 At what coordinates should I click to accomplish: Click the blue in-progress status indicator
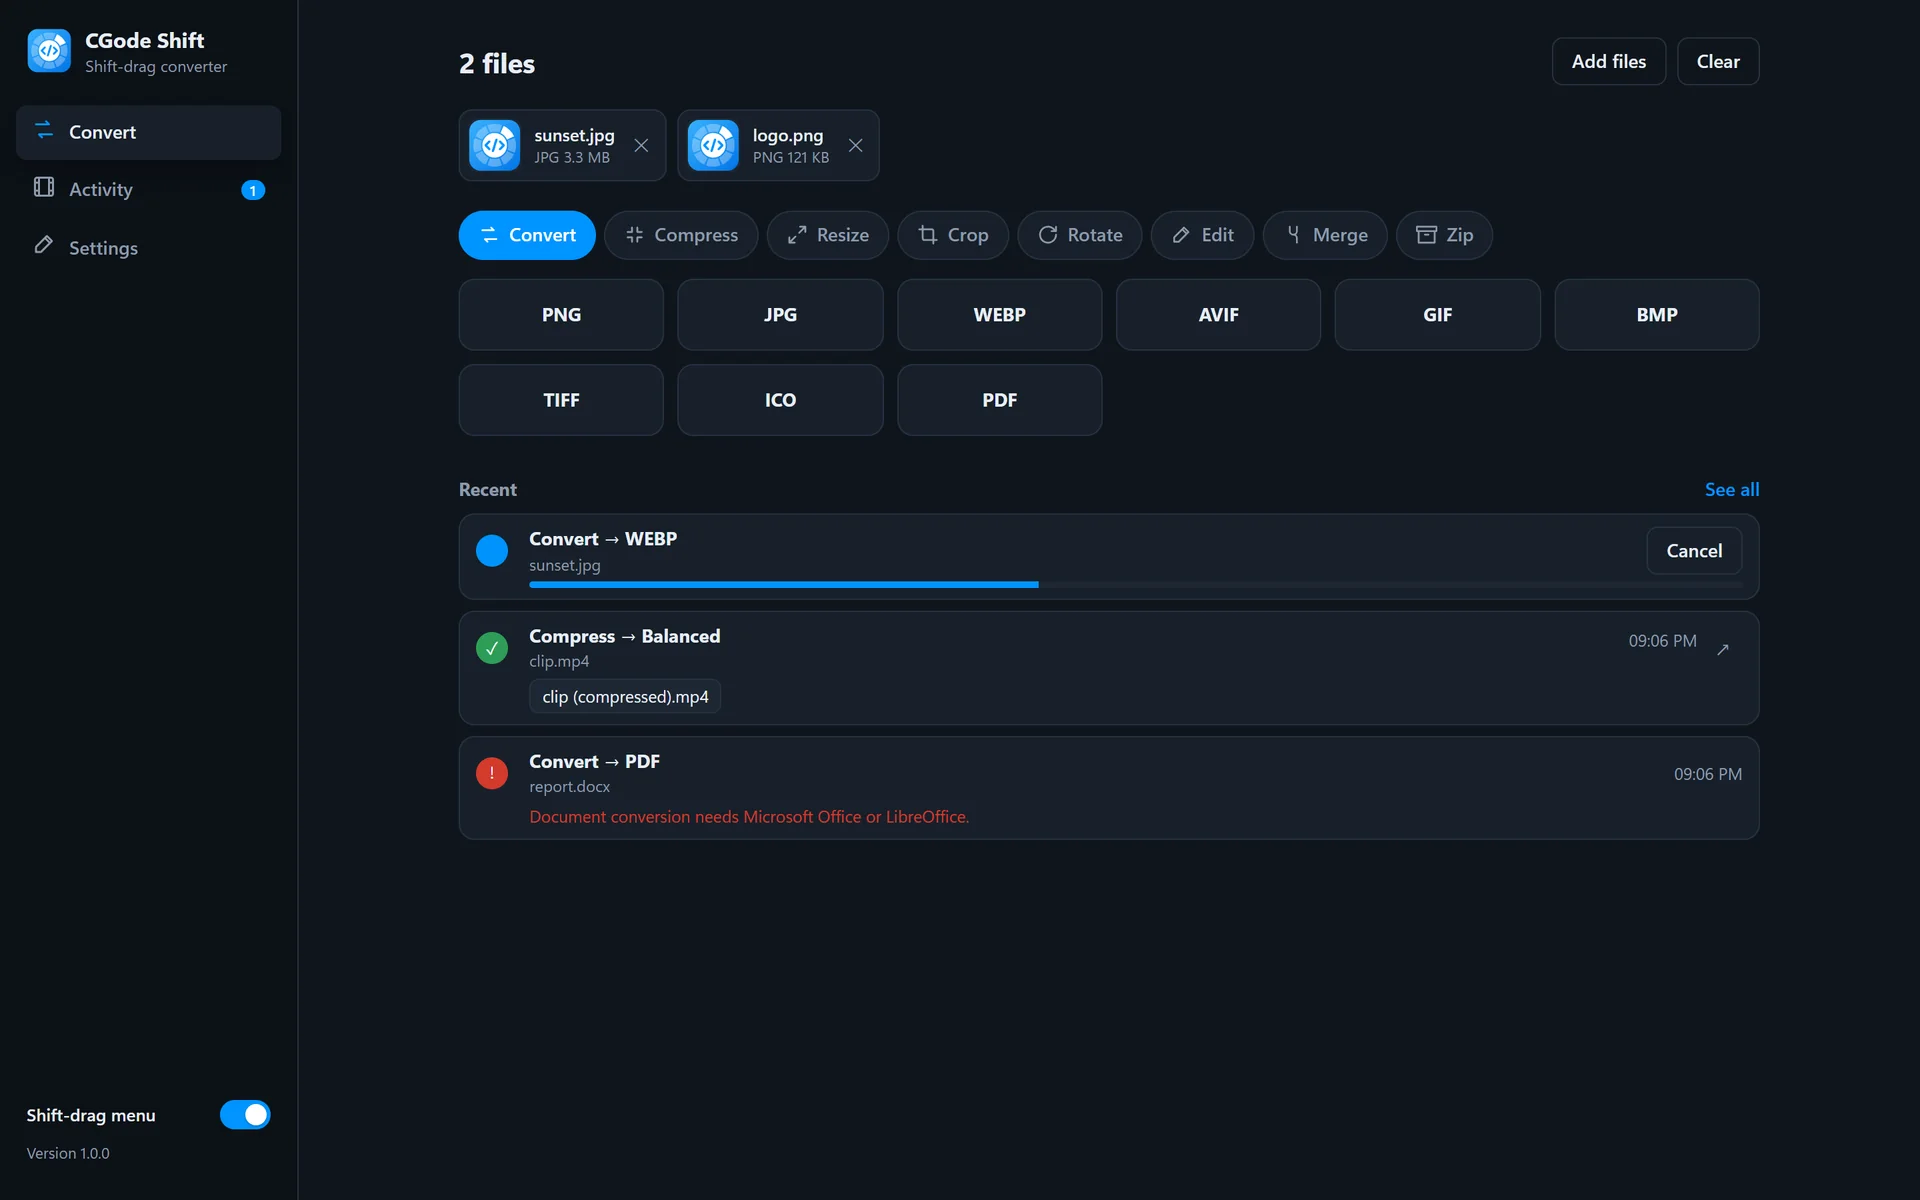click(492, 551)
